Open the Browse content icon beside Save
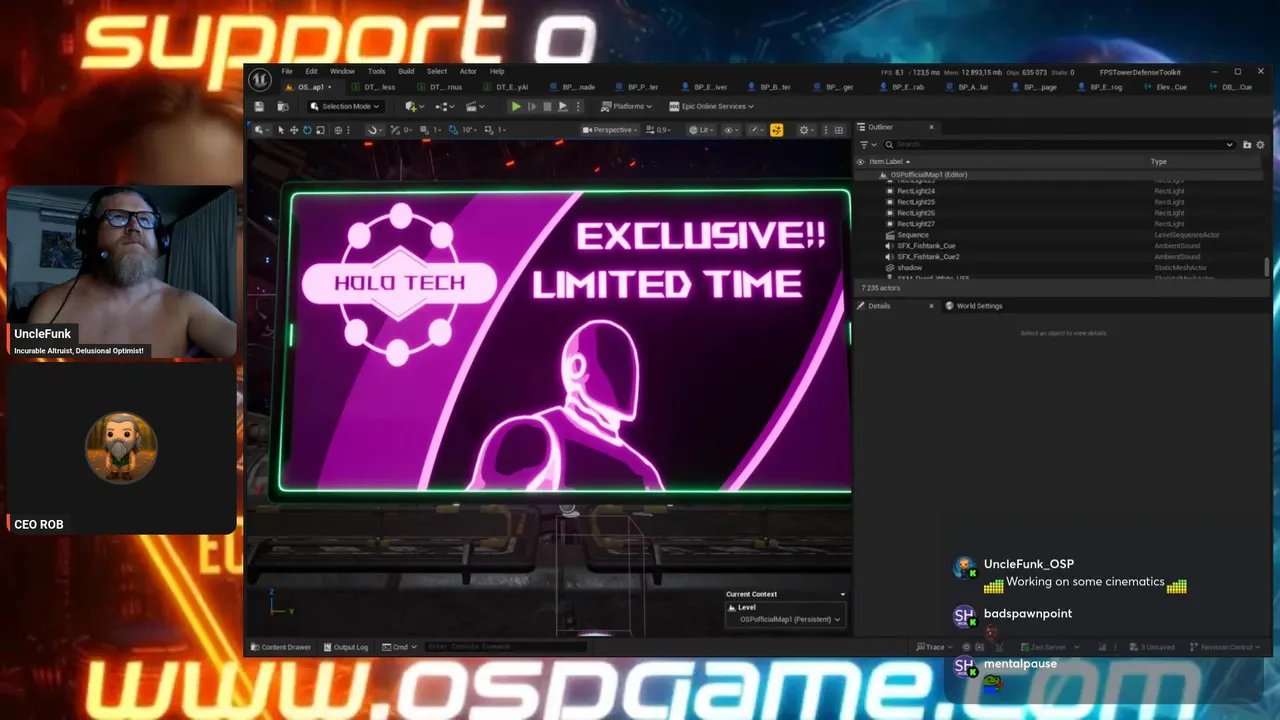 point(283,106)
